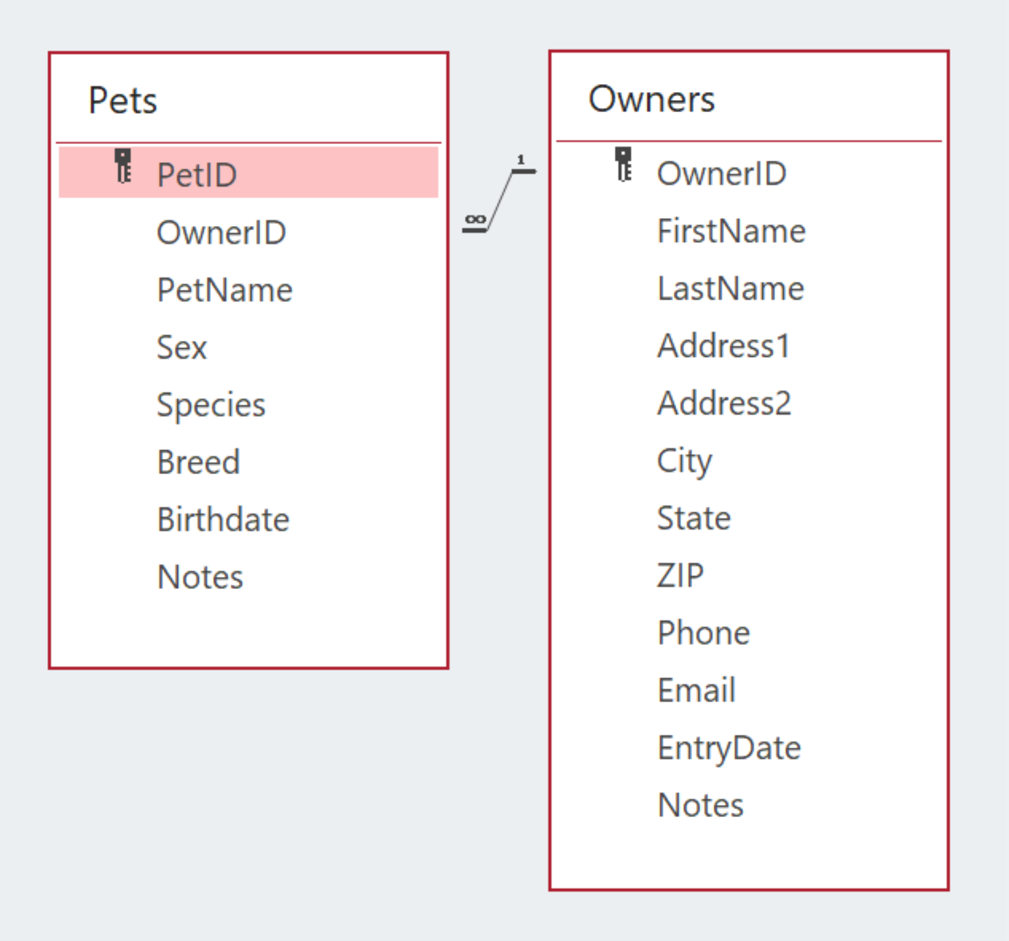1009x941 pixels.
Task: Choose the FirstName field
Action: tap(748, 230)
